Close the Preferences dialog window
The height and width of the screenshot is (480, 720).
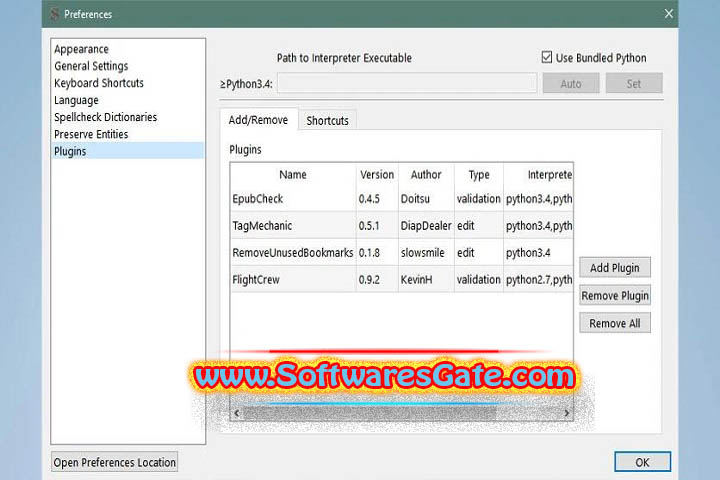[668, 14]
